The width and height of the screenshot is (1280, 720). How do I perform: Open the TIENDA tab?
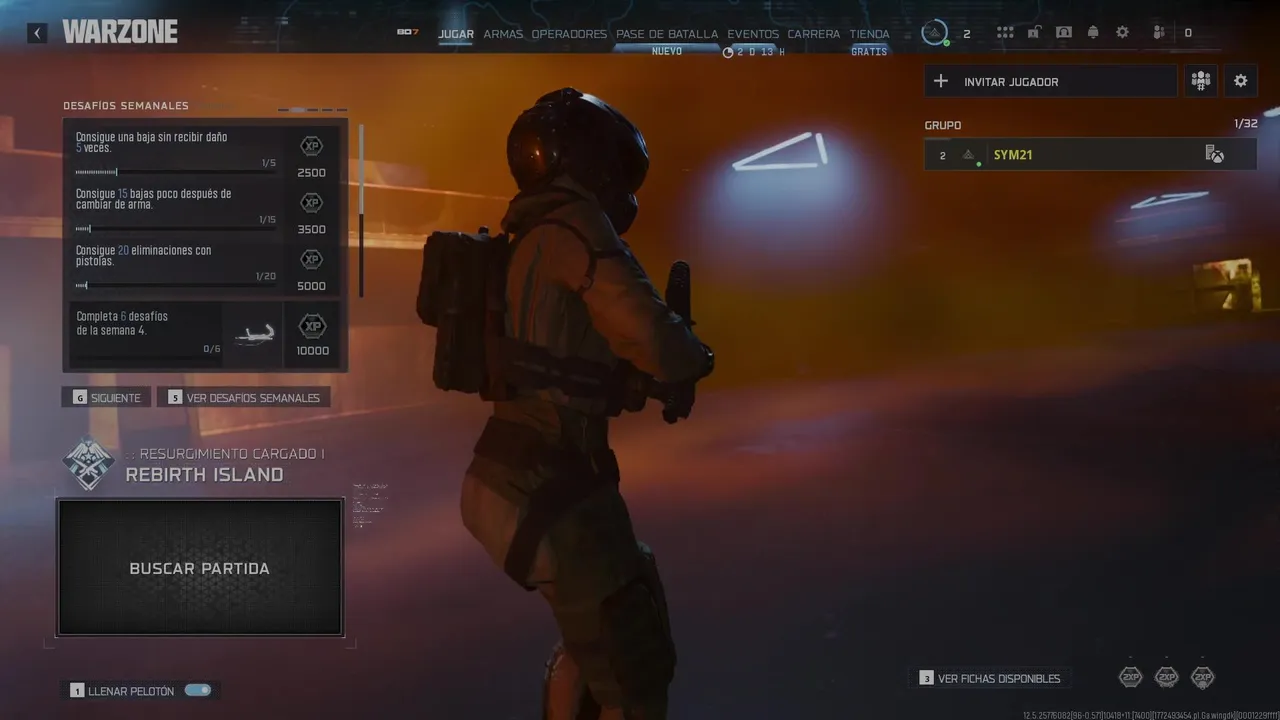pos(869,34)
